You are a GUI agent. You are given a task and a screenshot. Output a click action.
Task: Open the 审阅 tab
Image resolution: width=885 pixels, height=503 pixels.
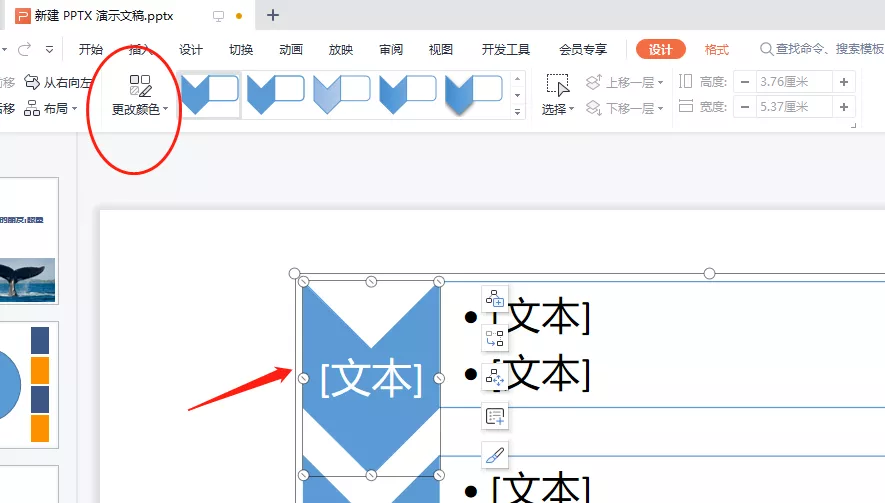click(391, 50)
